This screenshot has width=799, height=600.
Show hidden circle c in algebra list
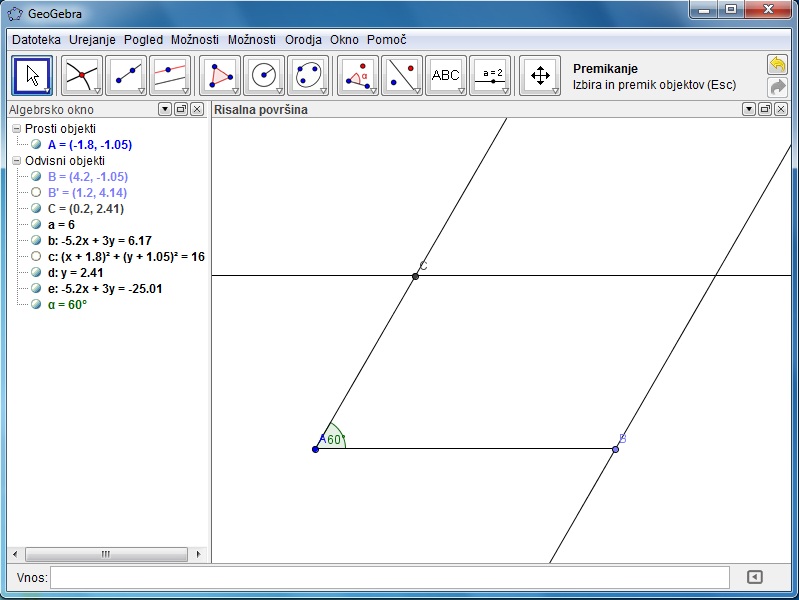click(37, 257)
